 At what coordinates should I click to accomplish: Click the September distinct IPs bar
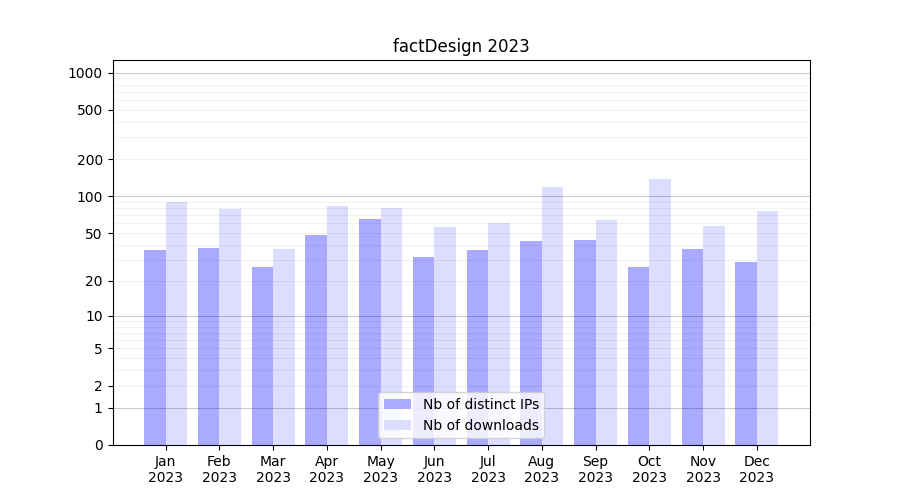[585, 342]
